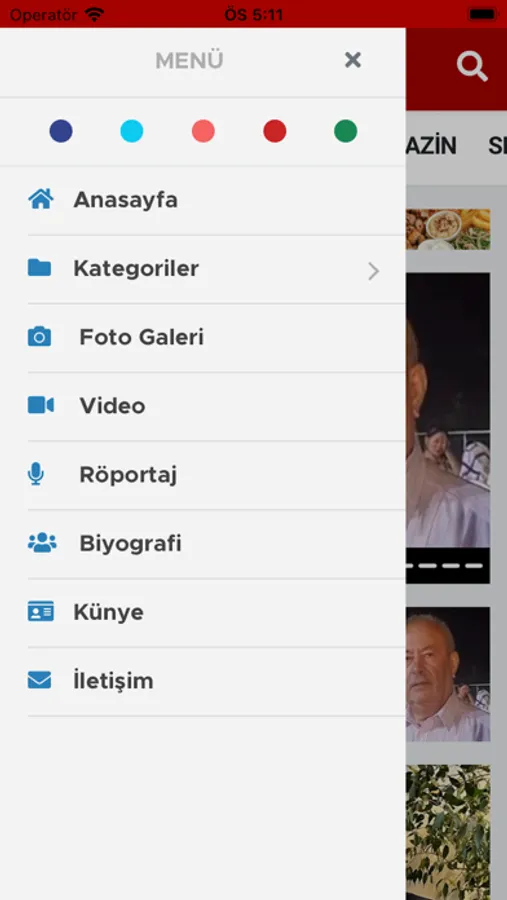507x900 pixels.
Task: Click the battery indicator icon
Action: coord(483,14)
